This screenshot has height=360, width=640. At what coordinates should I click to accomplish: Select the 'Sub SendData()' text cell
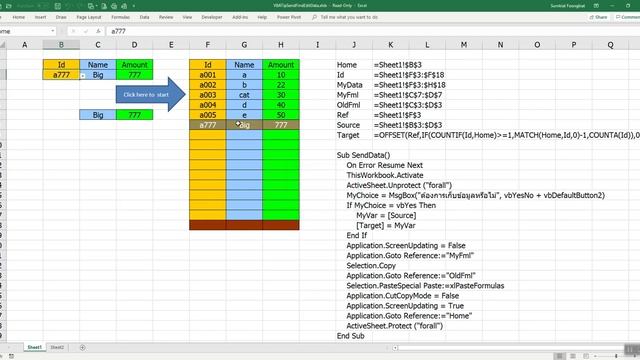click(x=363, y=155)
